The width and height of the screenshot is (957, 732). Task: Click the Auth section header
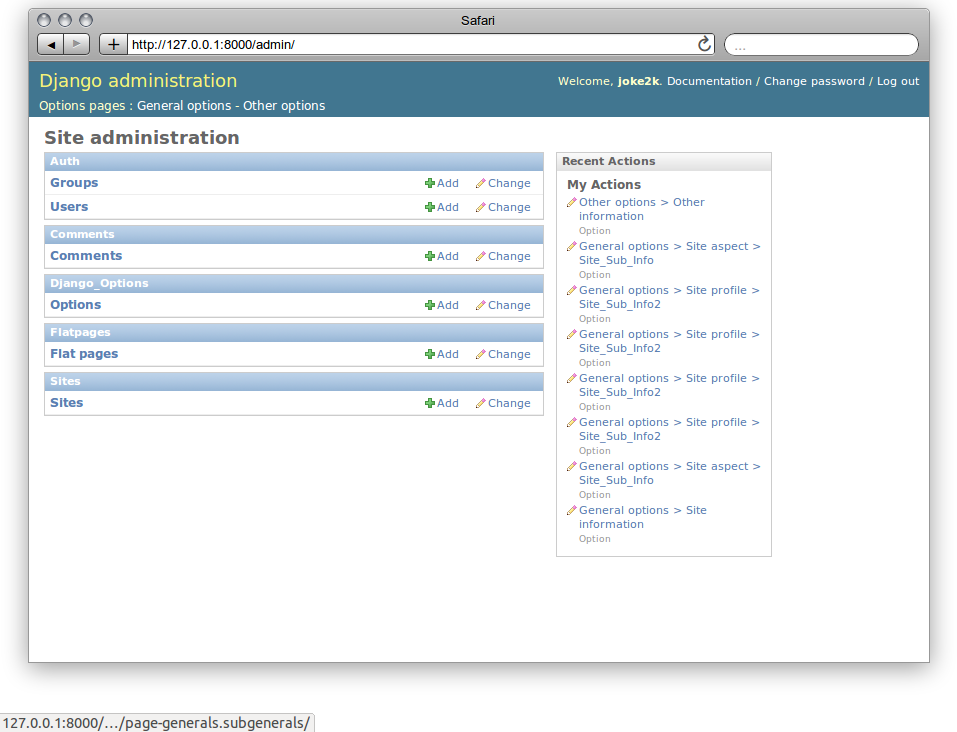(x=294, y=161)
